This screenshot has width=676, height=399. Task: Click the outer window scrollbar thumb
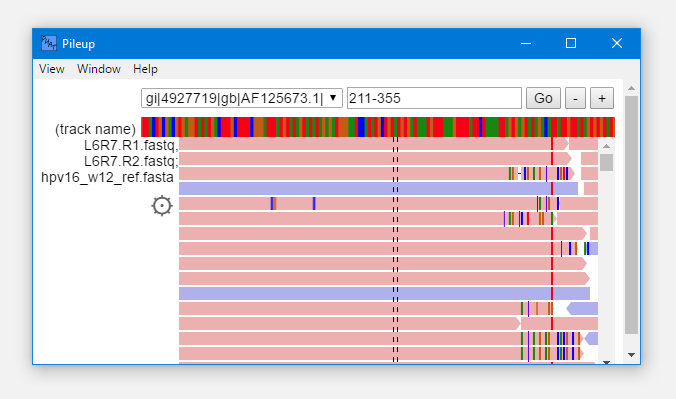[632, 215]
